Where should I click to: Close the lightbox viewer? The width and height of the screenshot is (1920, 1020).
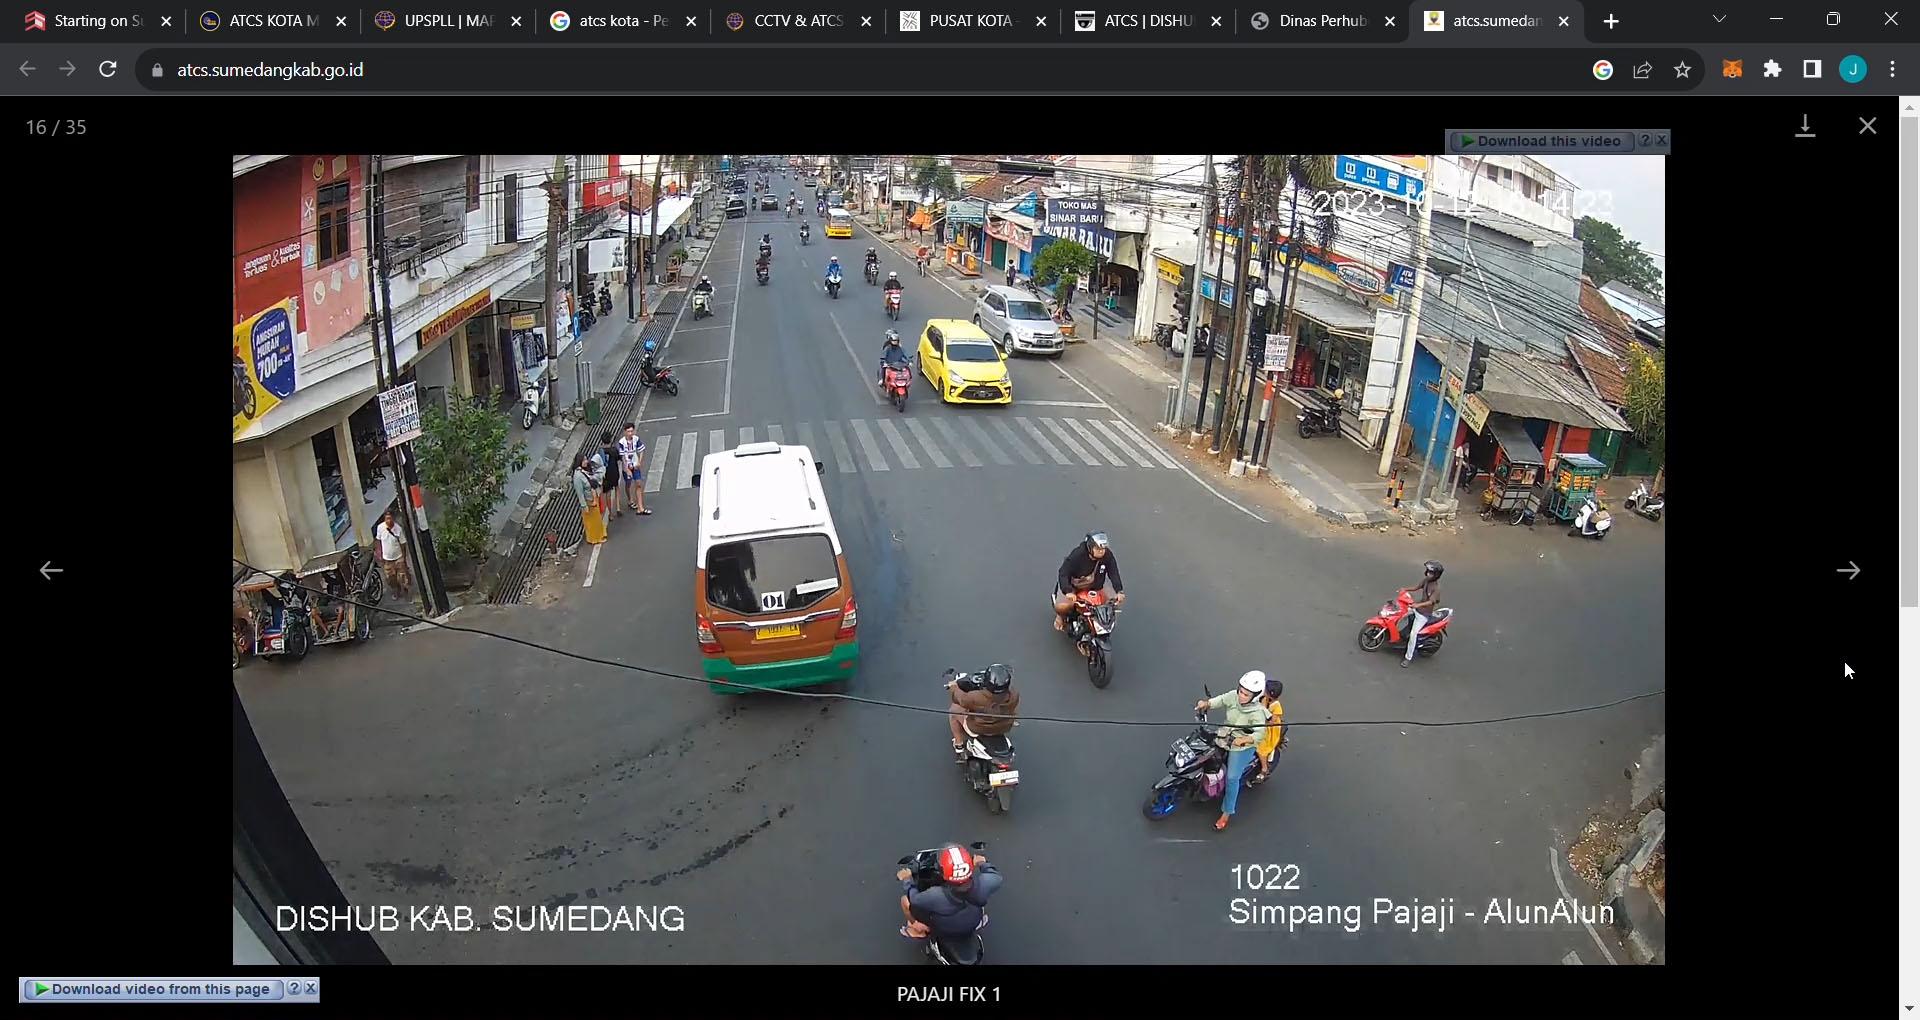click(x=1867, y=126)
